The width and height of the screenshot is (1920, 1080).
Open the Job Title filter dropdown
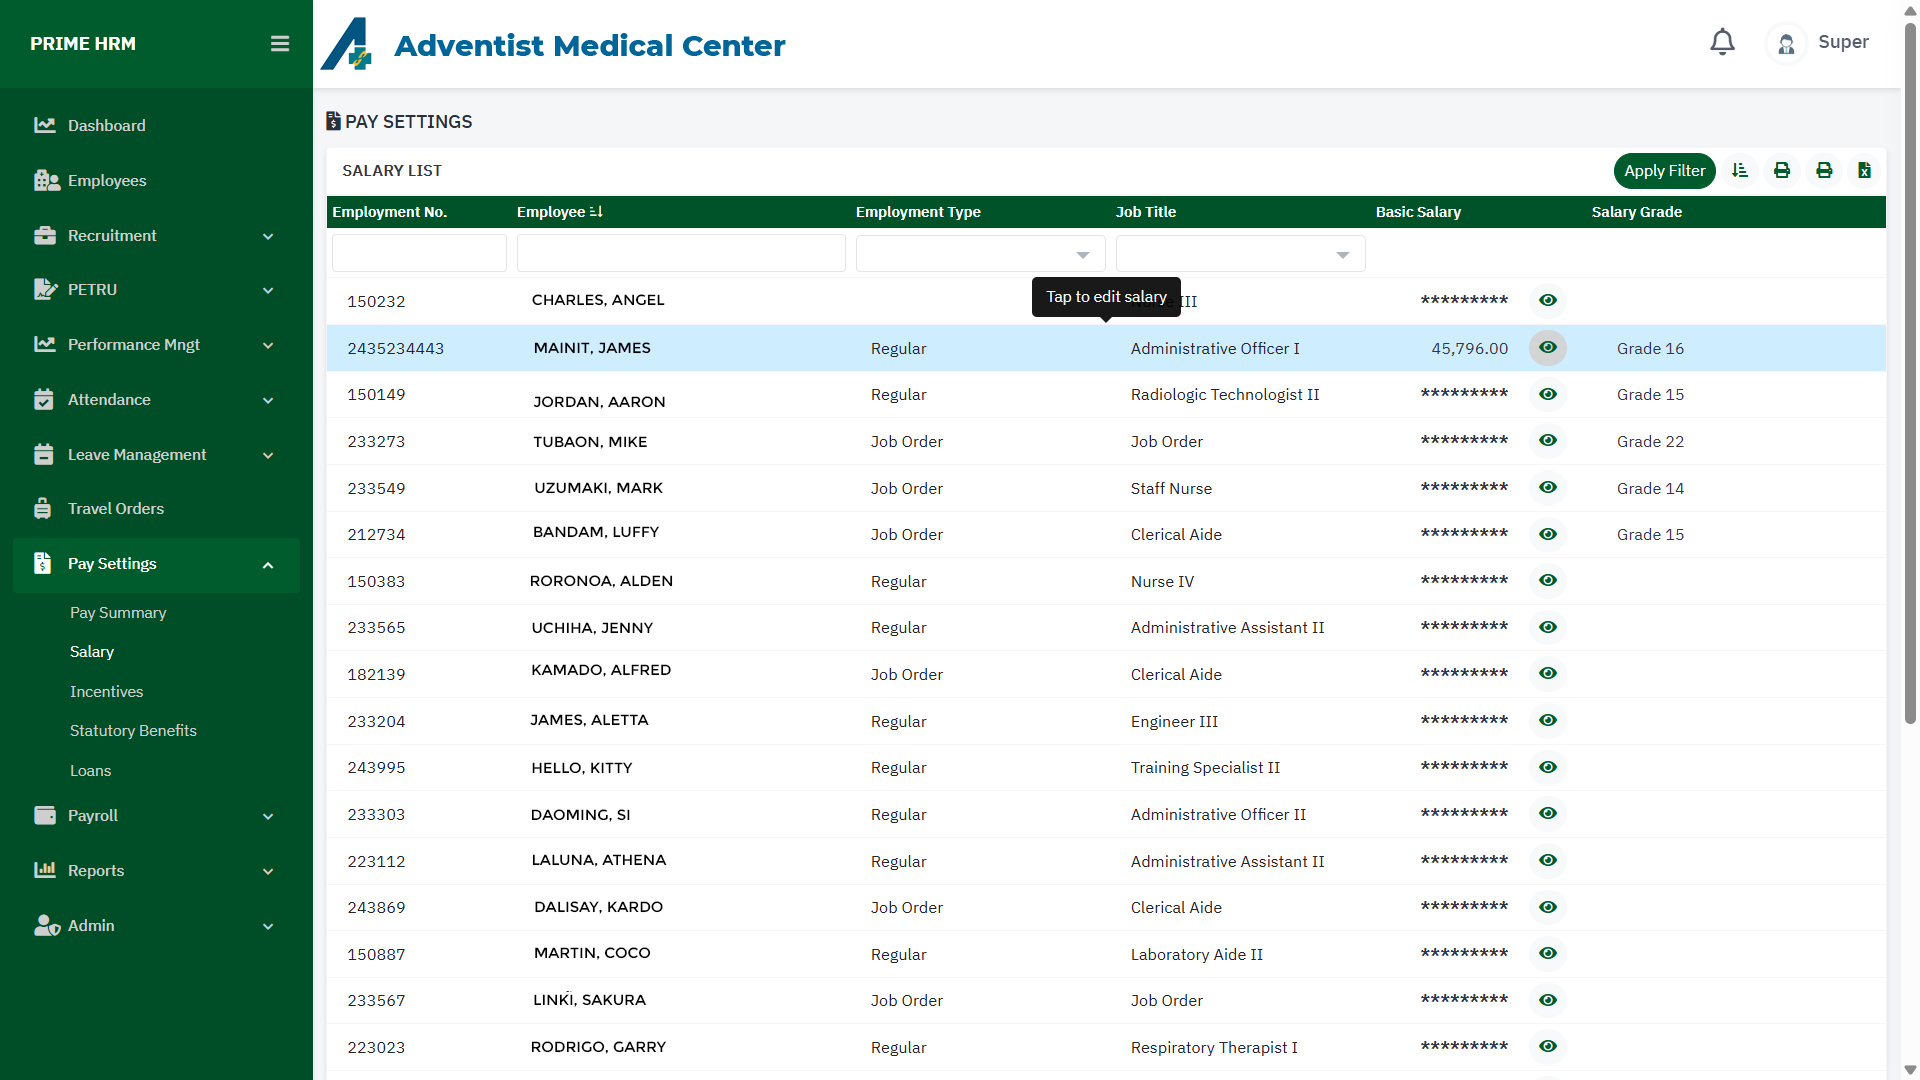pyautogui.click(x=1240, y=254)
